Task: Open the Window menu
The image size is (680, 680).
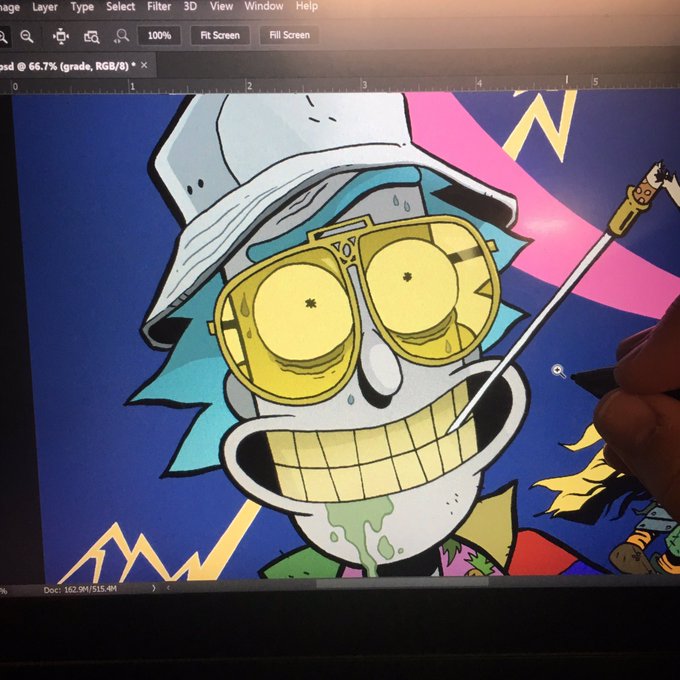Action: pos(264,6)
